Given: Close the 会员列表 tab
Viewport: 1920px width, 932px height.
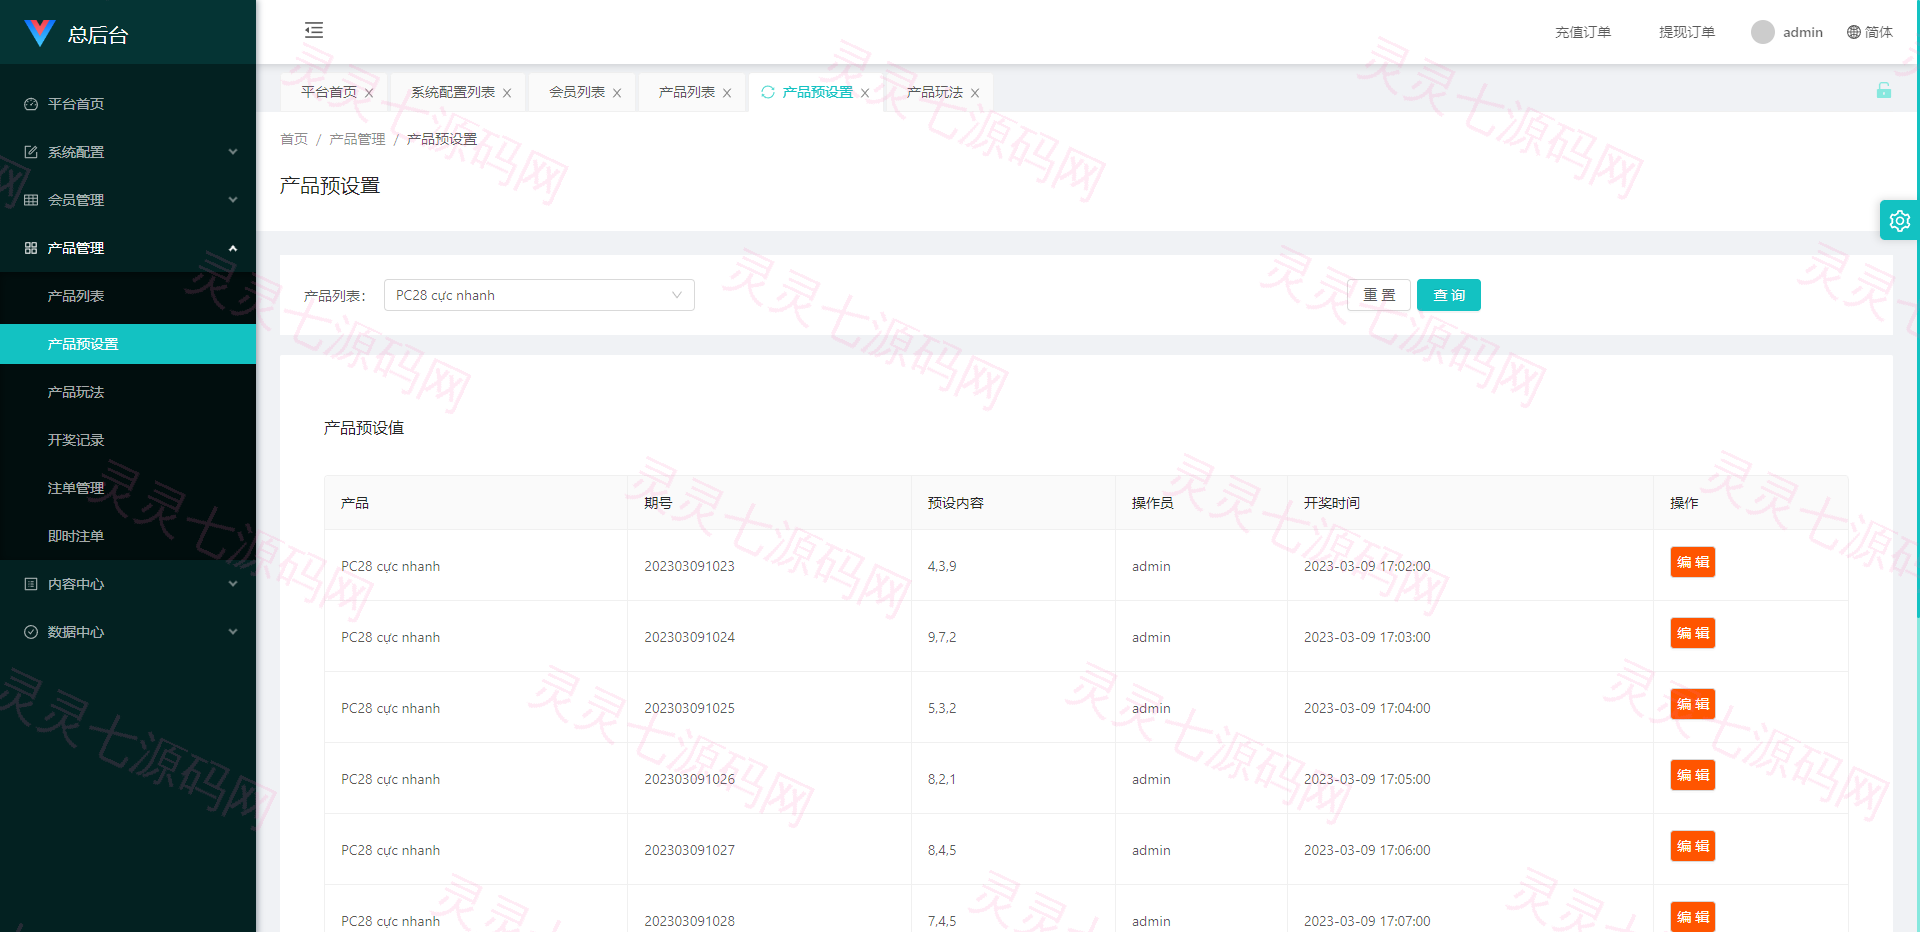Looking at the screenshot, I should click(x=617, y=93).
